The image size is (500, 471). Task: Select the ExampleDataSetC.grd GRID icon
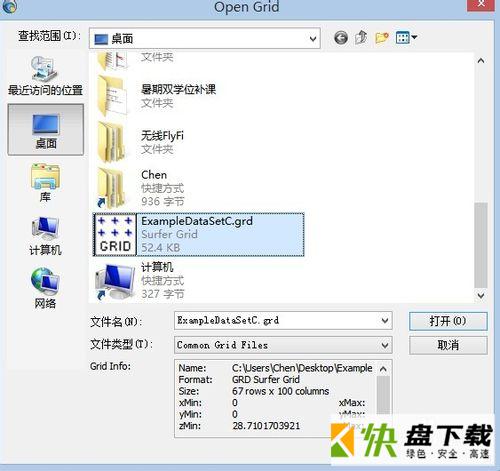tap(115, 234)
